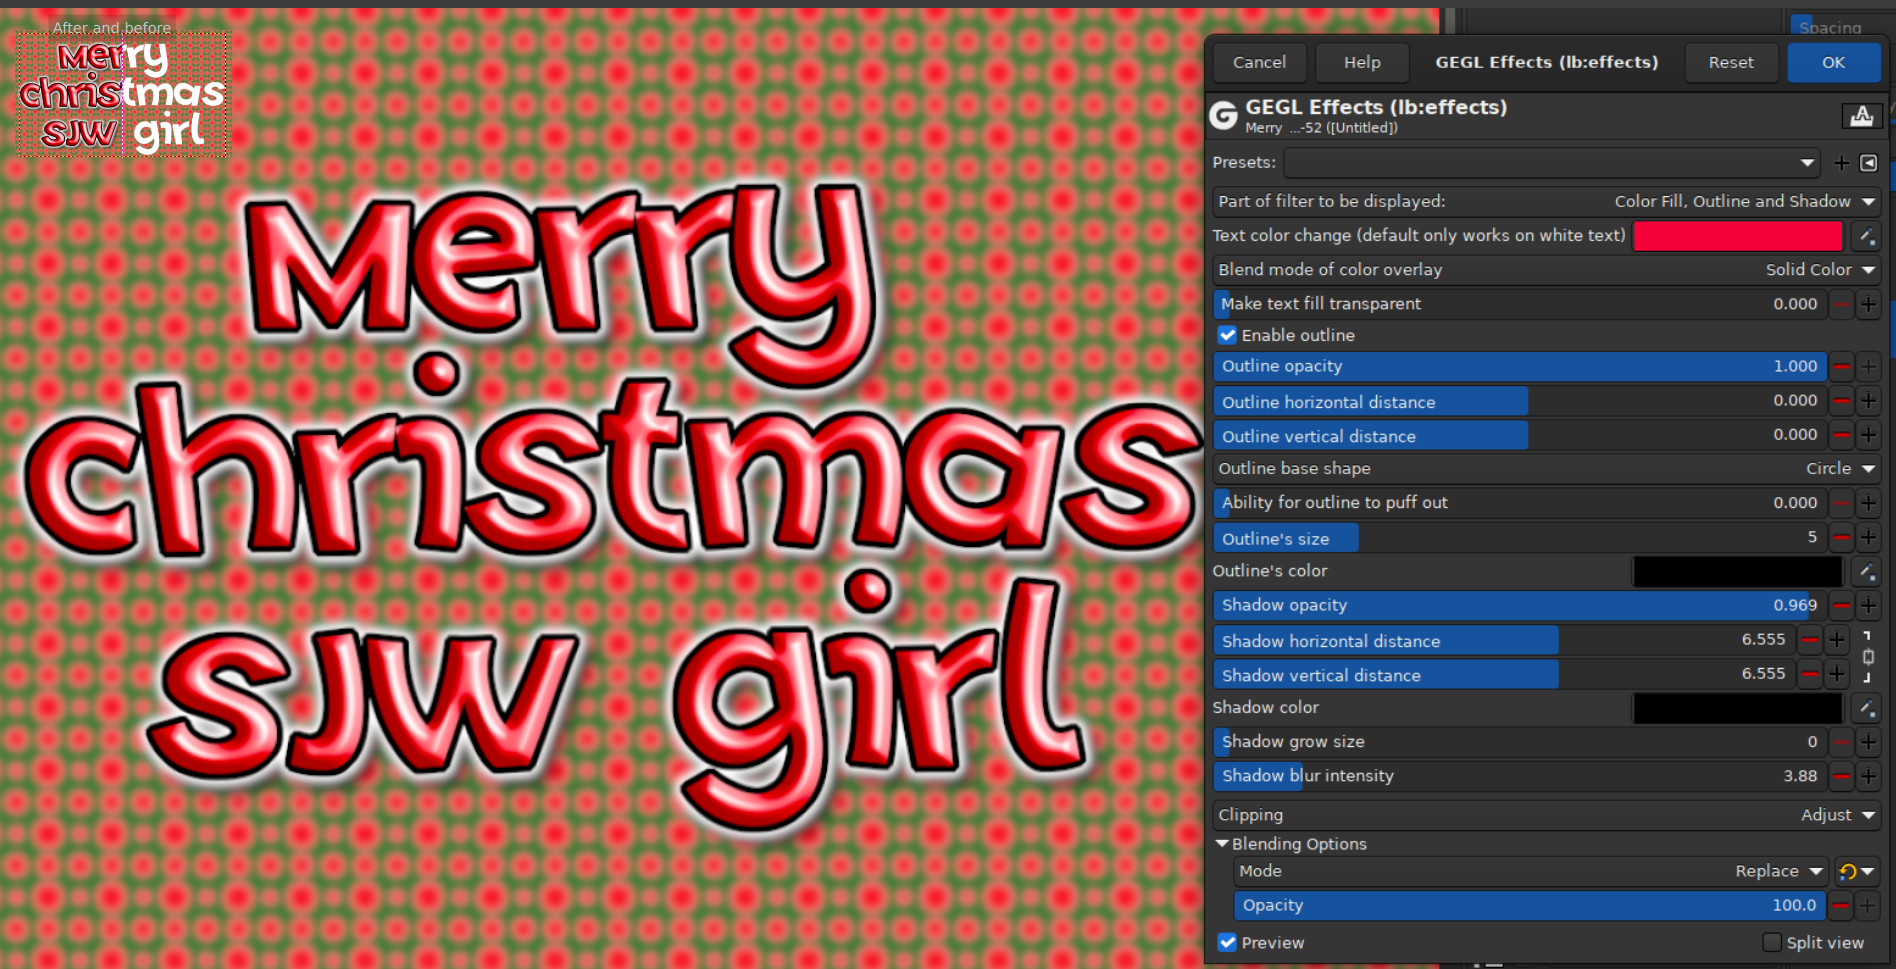Confirm the effect with OK

tap(1833, 62)
